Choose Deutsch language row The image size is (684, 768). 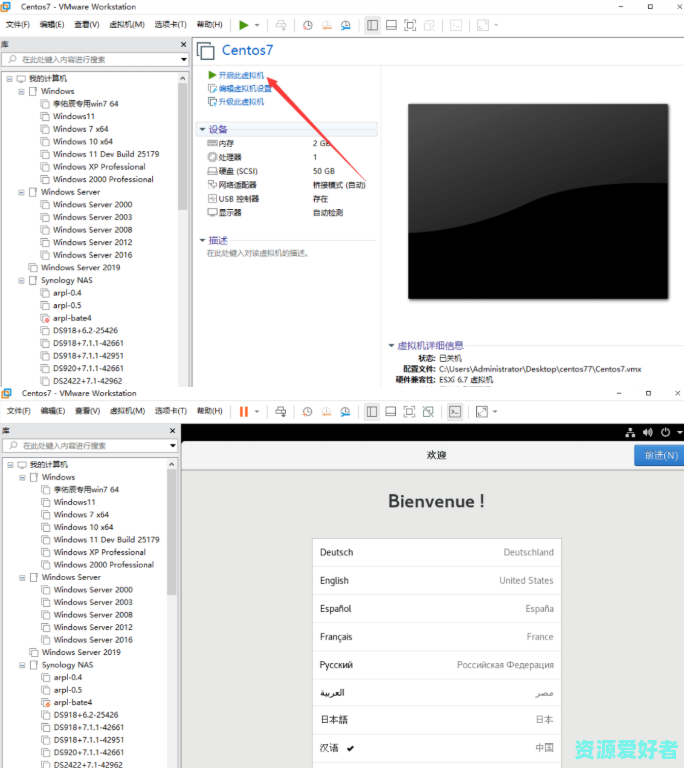click(x=437, y=552)
